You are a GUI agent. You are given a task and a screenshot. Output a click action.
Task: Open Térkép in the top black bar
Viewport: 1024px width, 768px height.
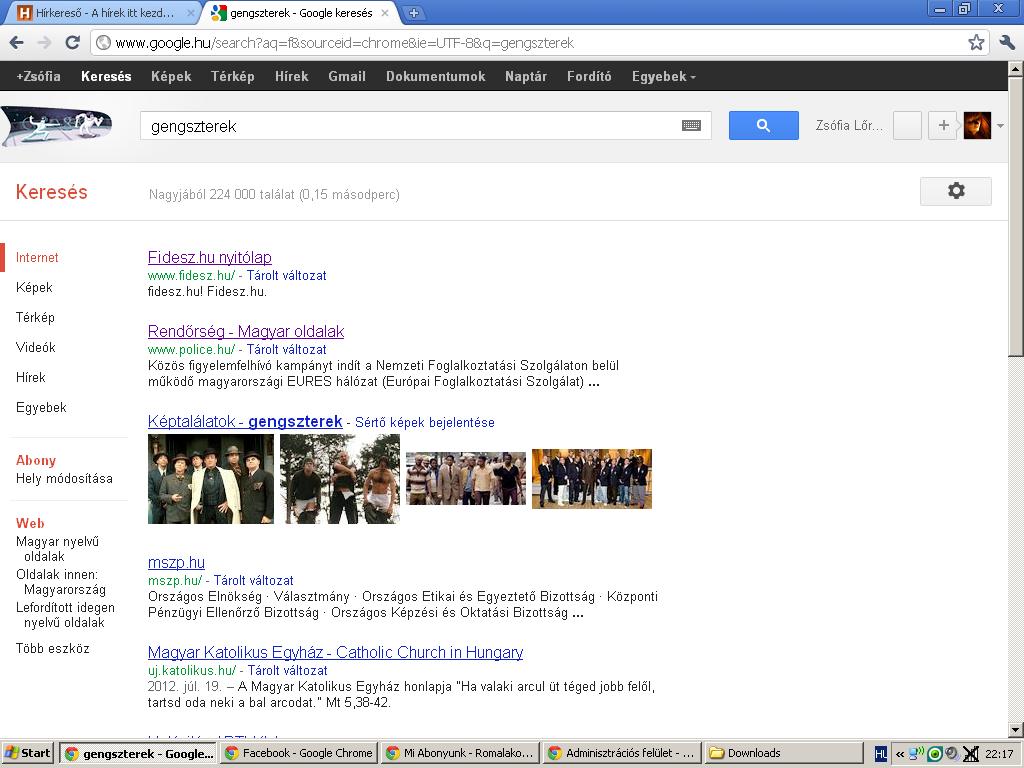232,76
